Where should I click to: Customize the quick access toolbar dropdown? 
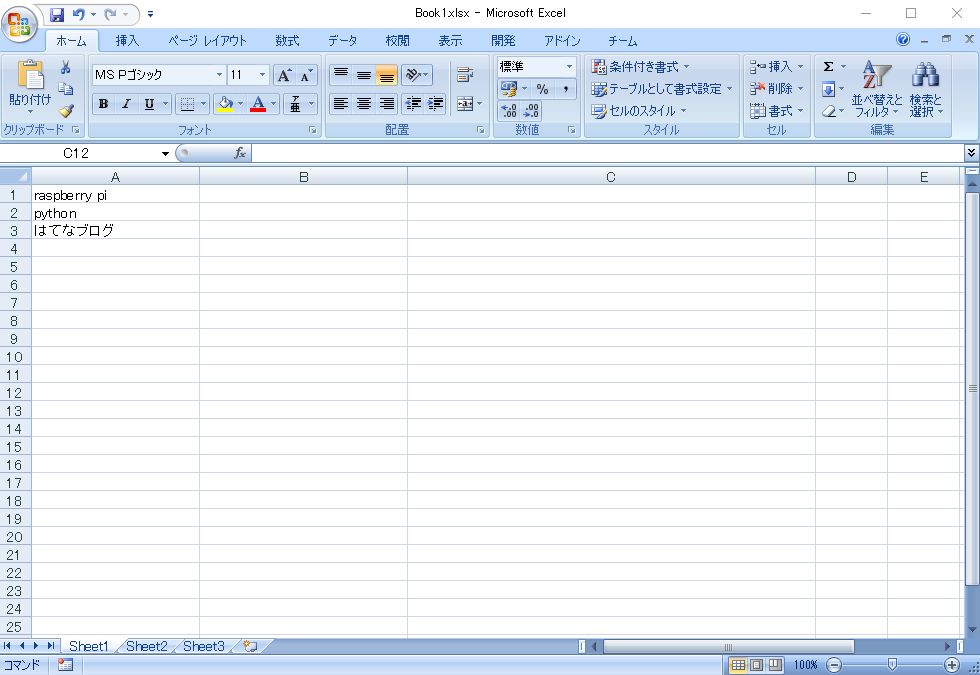[151, 14]
